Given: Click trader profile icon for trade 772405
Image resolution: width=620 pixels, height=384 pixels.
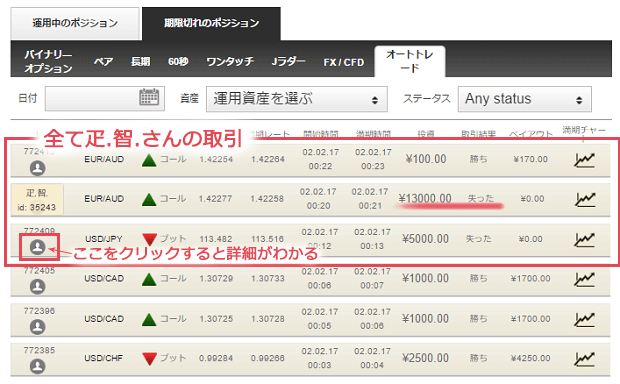Looking at the screenshot, I should click(38, 286).
